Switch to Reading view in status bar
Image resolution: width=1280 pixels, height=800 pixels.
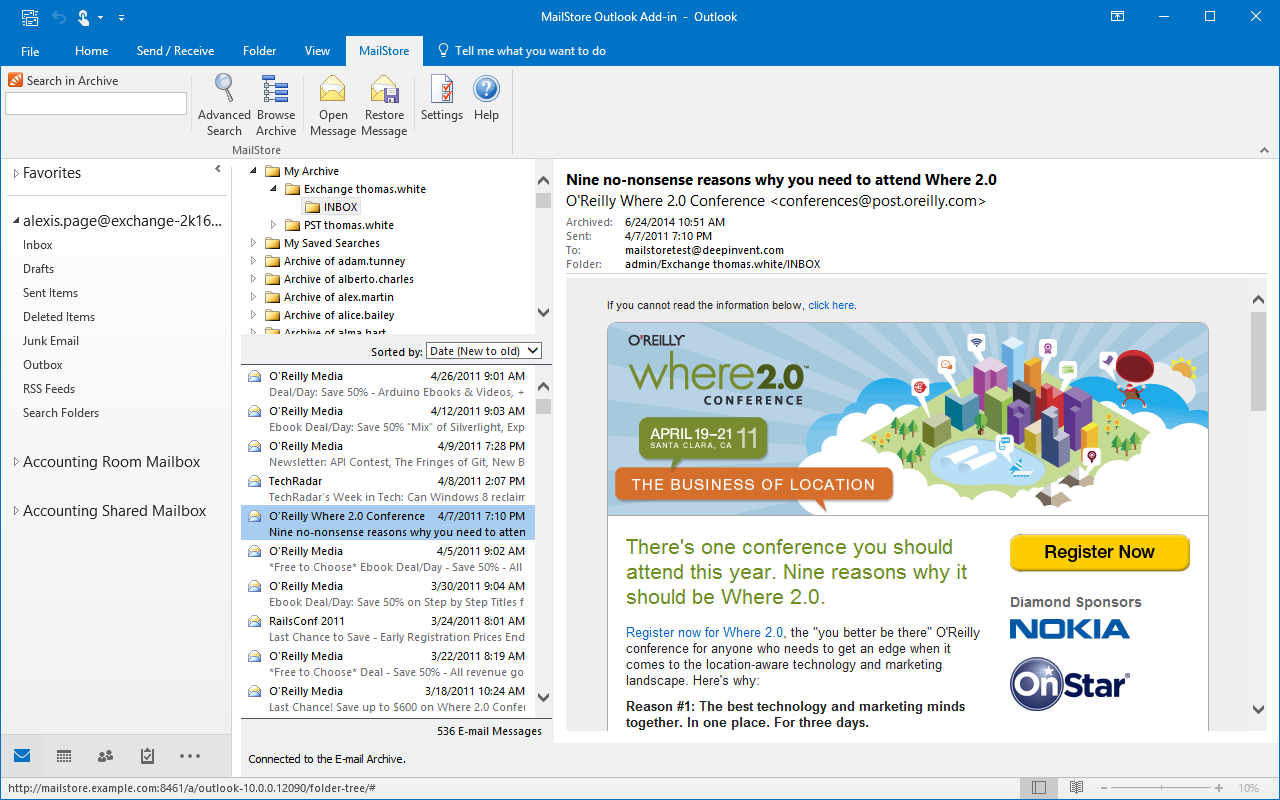pyautogui.click(x=1076, y=788)
